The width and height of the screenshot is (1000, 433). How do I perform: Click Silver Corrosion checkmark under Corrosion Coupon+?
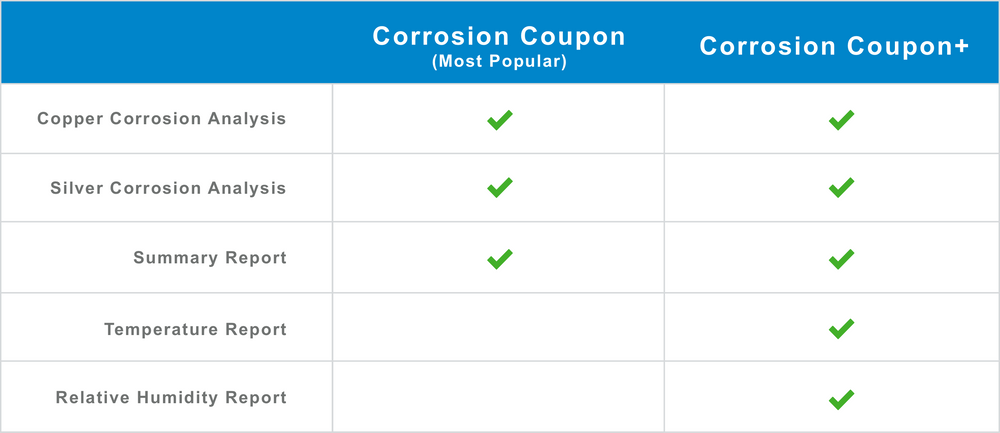click(x=841, y=187)
